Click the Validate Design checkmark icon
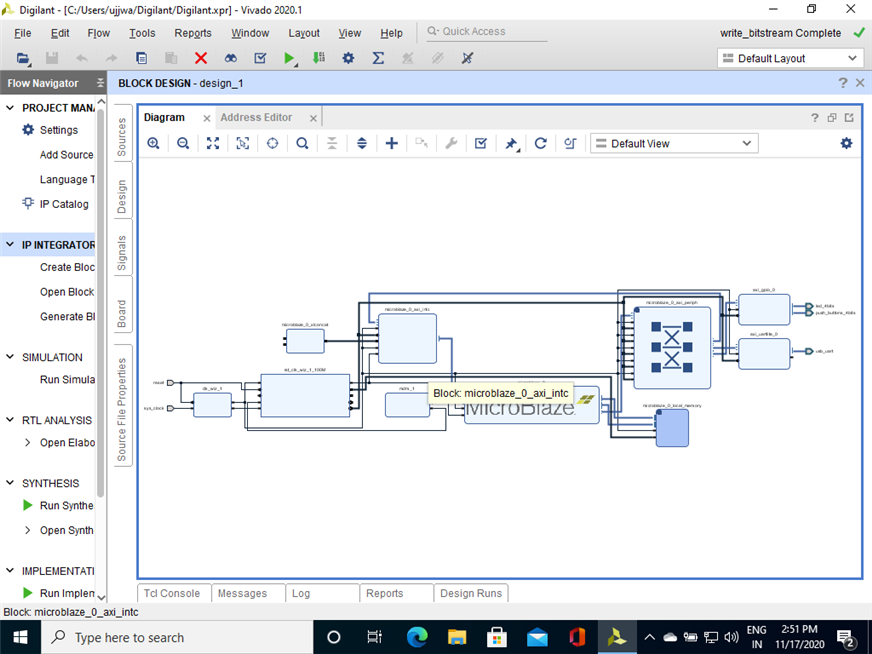 coord(481,143)
